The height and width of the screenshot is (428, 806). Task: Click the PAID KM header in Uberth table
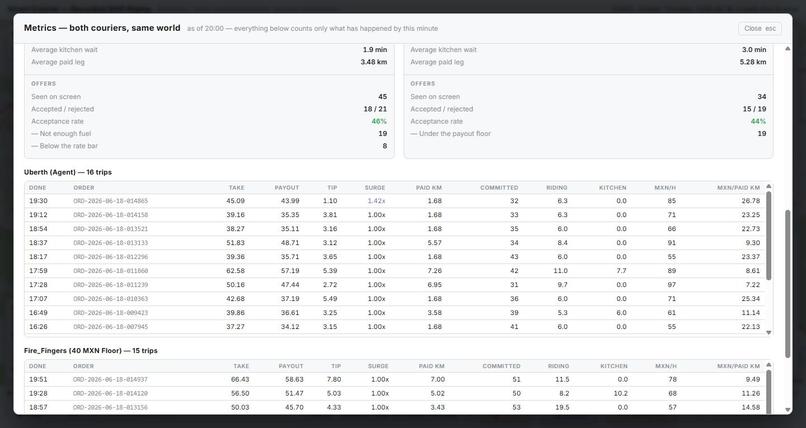coord(429,188)
